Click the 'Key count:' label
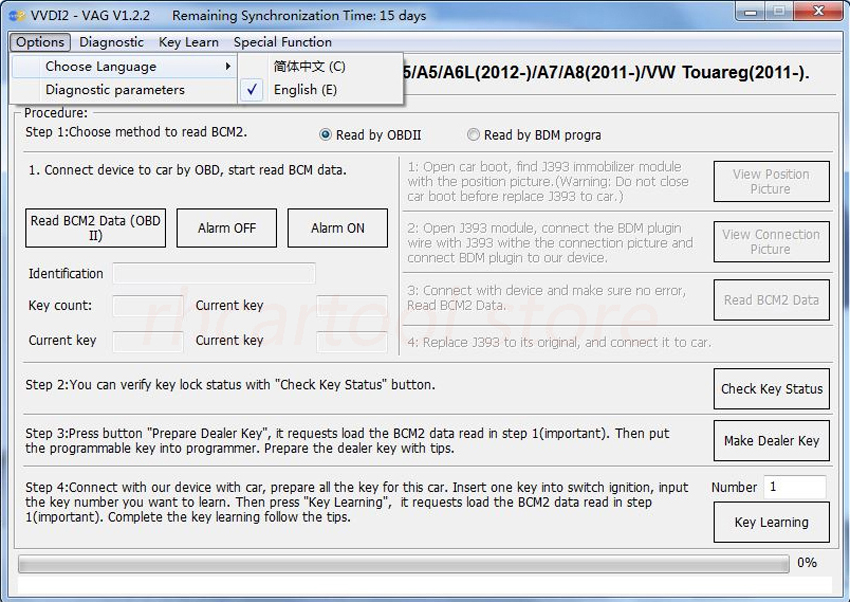 coord(60,306)
